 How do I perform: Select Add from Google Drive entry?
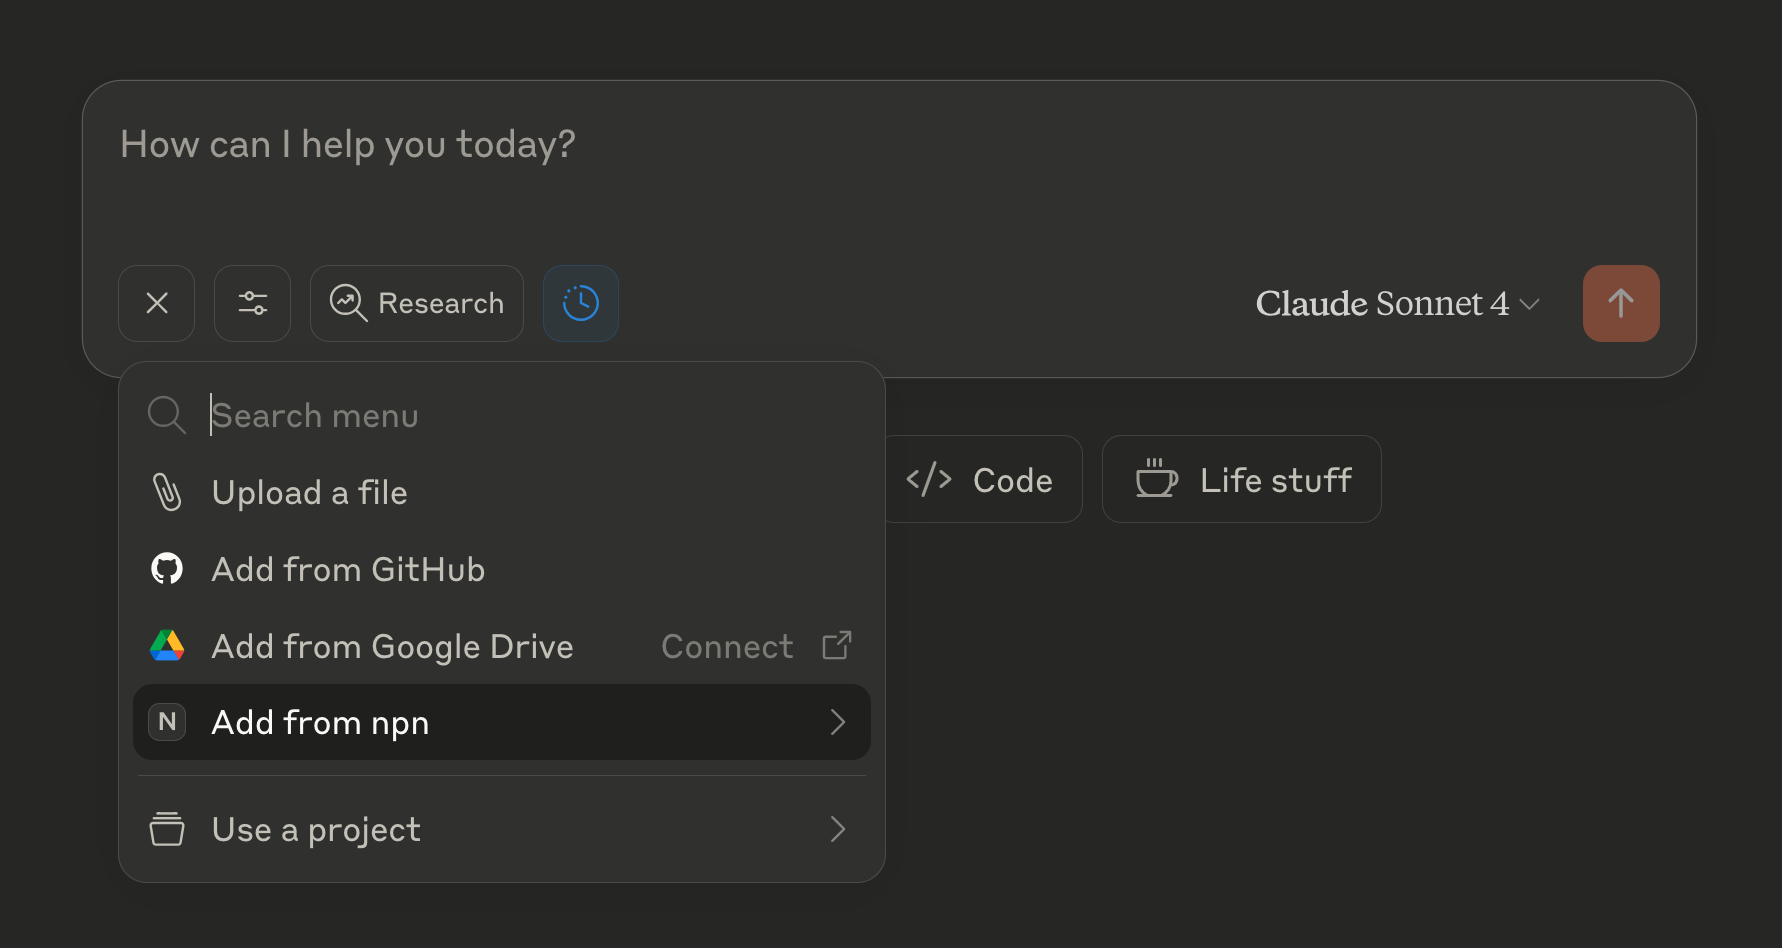pos(502,646)
